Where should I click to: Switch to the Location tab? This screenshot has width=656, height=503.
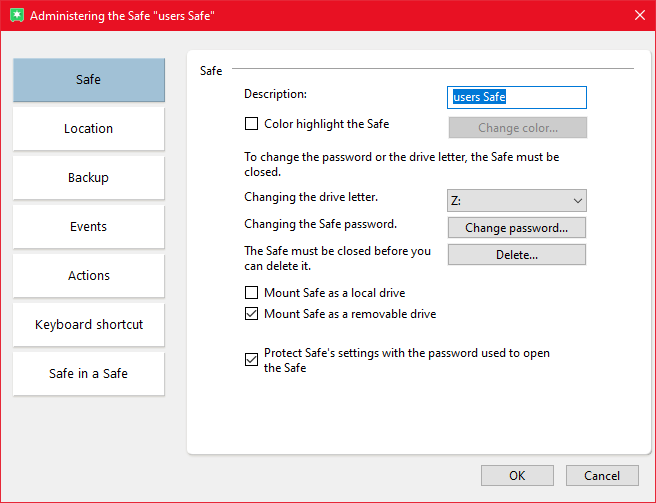pyautogui.click(x=88, y=129)
